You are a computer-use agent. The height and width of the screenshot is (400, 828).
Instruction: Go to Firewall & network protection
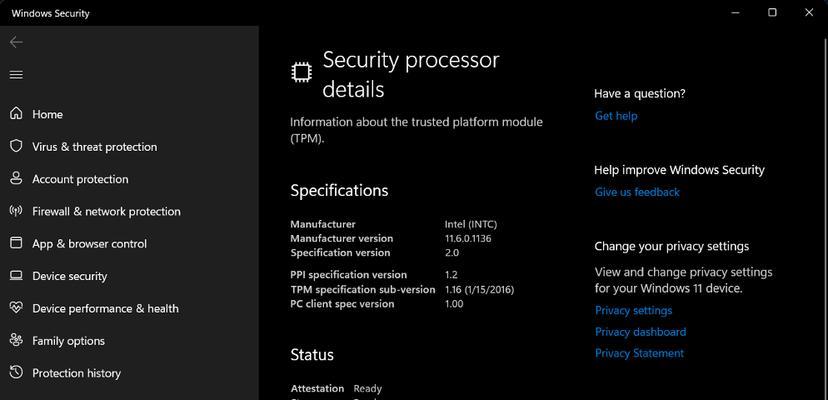[x=106, y=211]
